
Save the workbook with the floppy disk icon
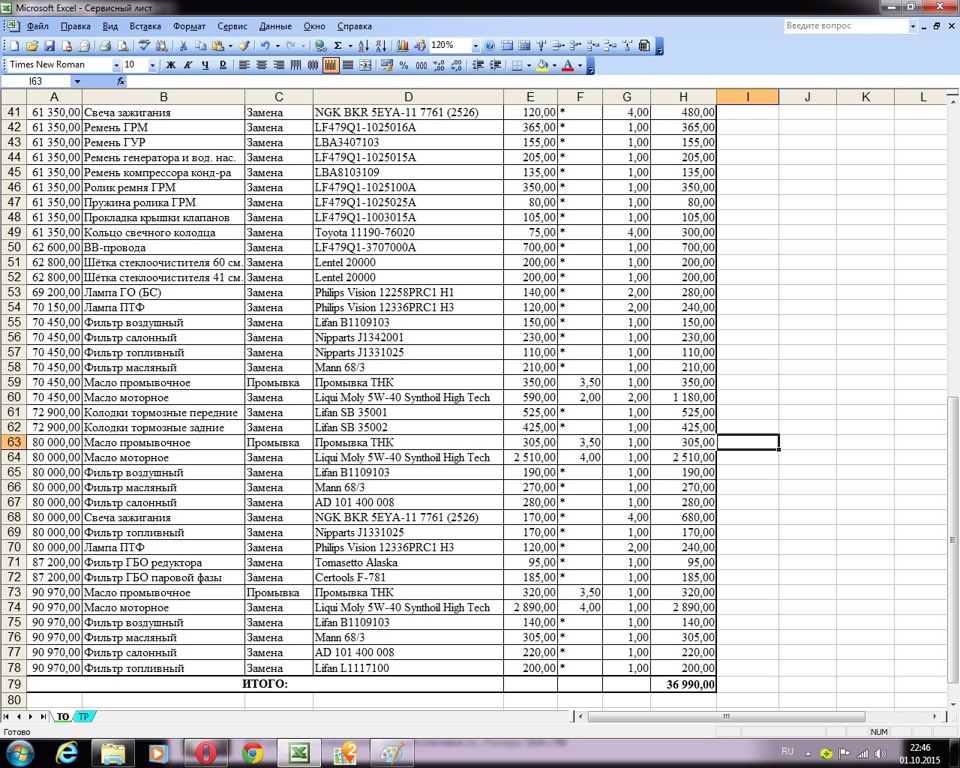tap(50, 46)
